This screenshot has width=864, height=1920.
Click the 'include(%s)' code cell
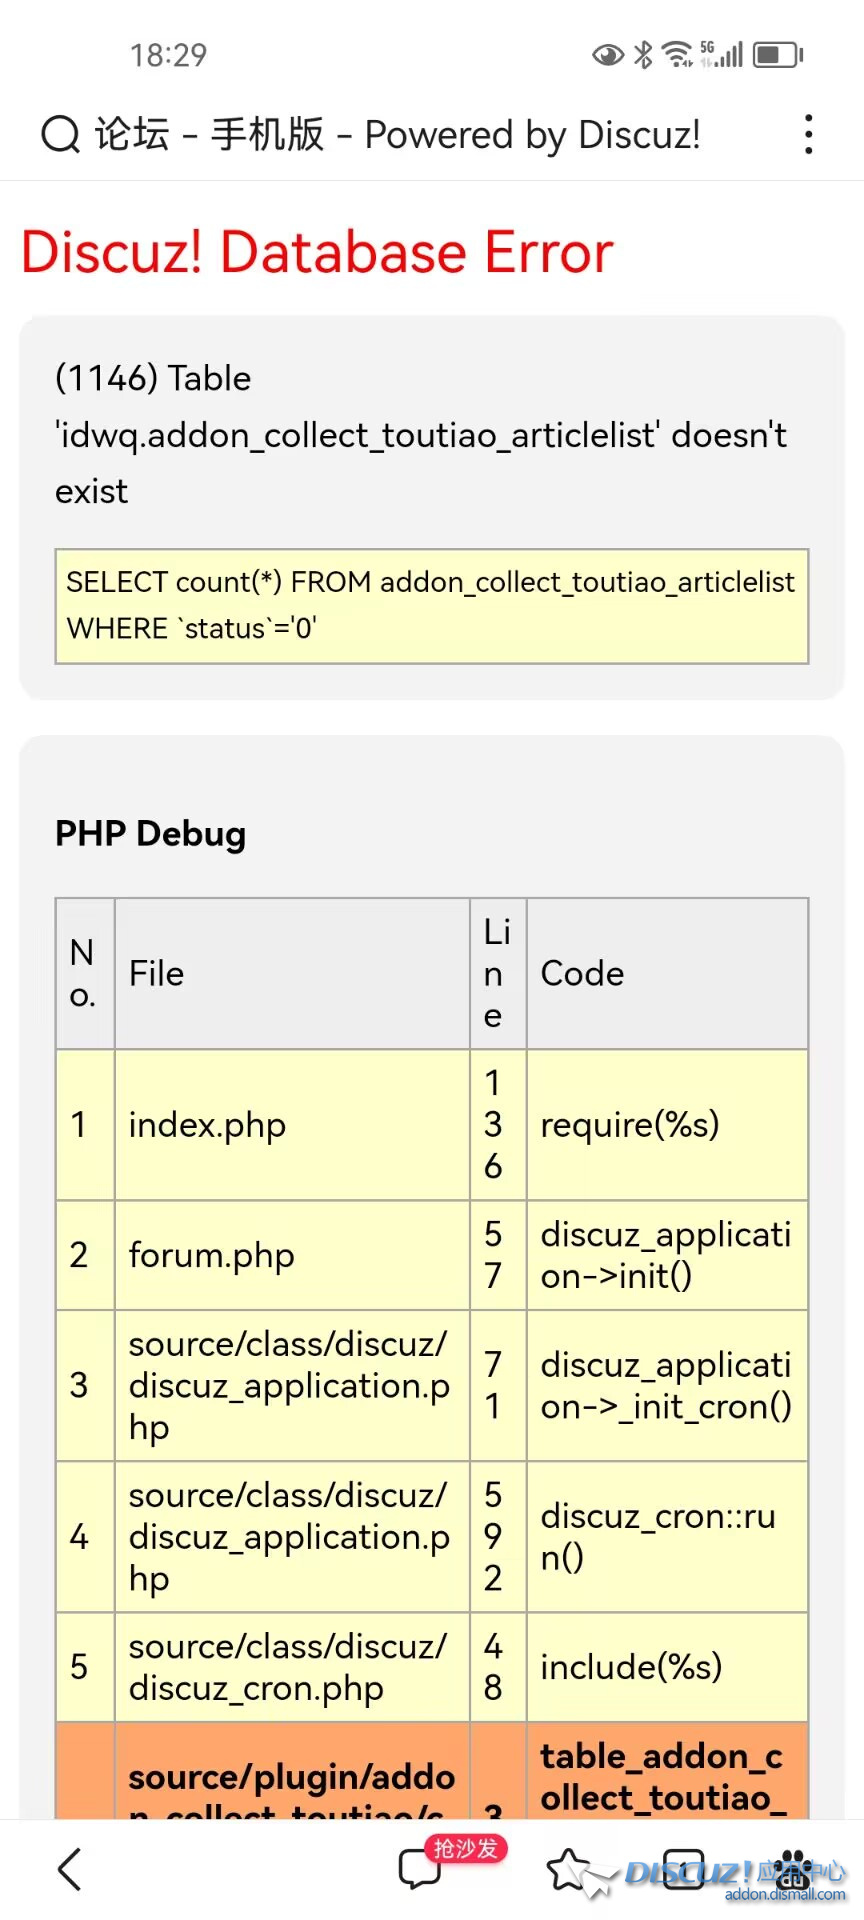(667, 1667)
